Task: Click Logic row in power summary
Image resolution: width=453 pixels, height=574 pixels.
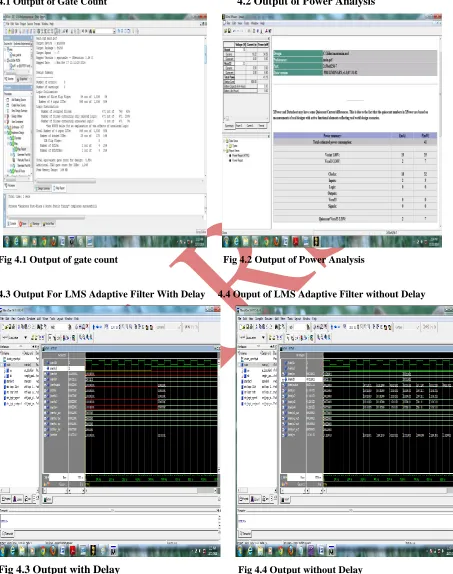Action: click(355, 187)
